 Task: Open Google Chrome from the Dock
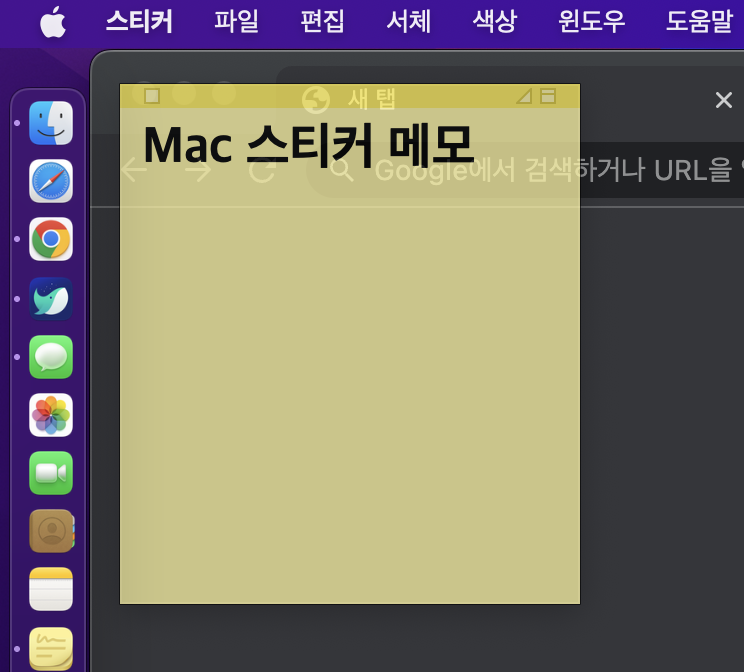(51, 239)
